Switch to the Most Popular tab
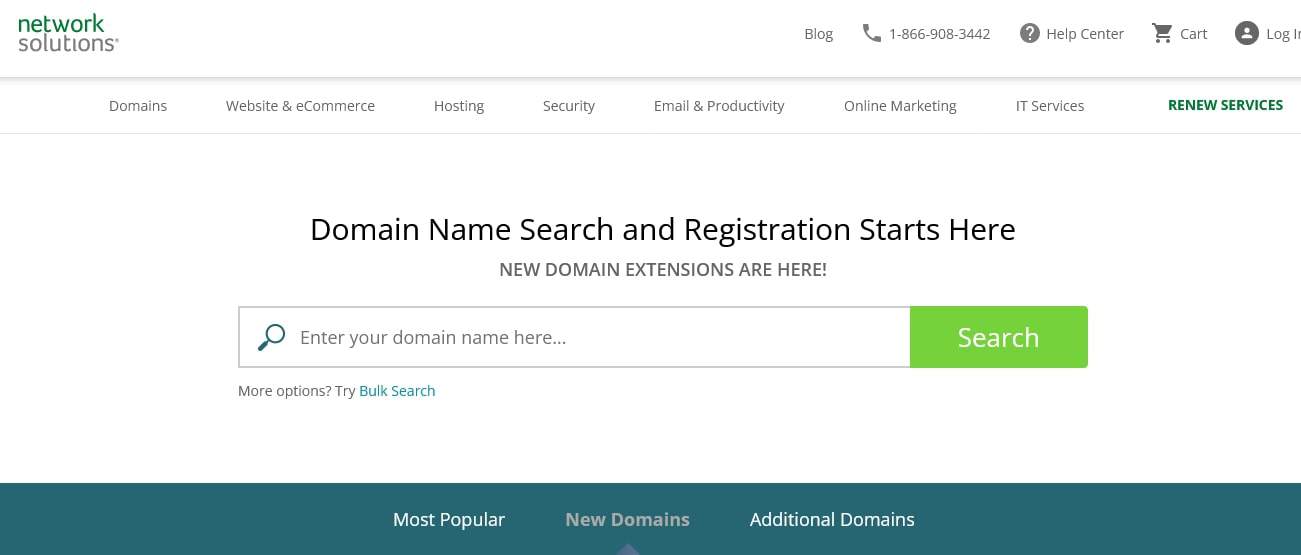Viewport: 1301px width, 555px height. click(x=449, y=520)
